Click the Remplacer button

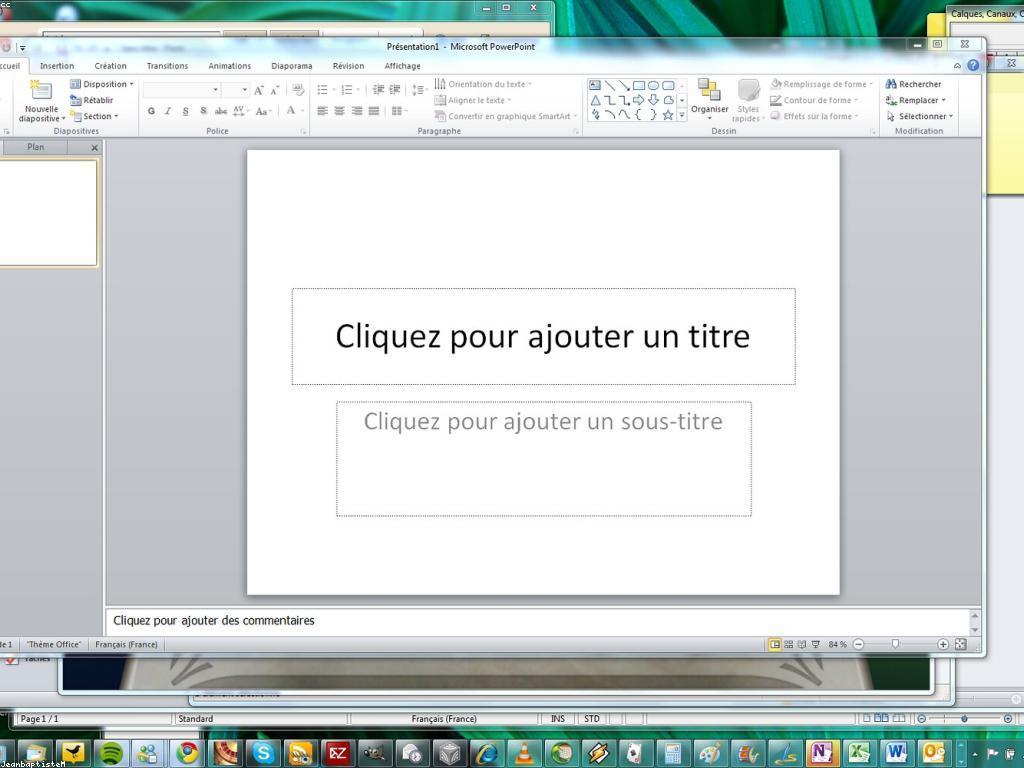[x=915, y=100]
